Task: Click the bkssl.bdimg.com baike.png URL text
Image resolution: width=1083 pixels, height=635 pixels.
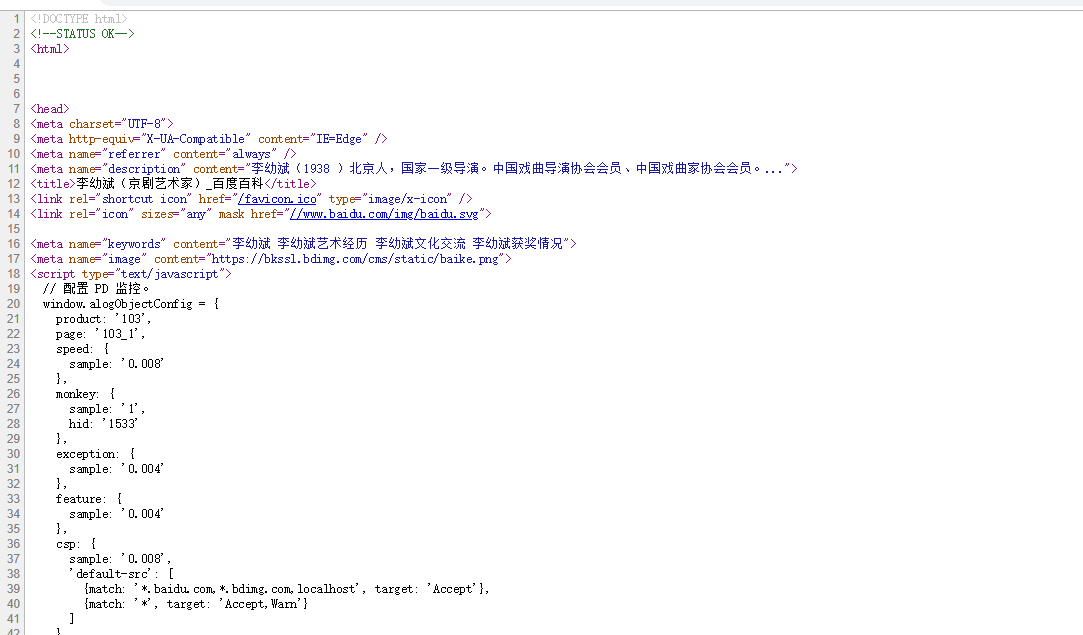Action: (355, 259)
